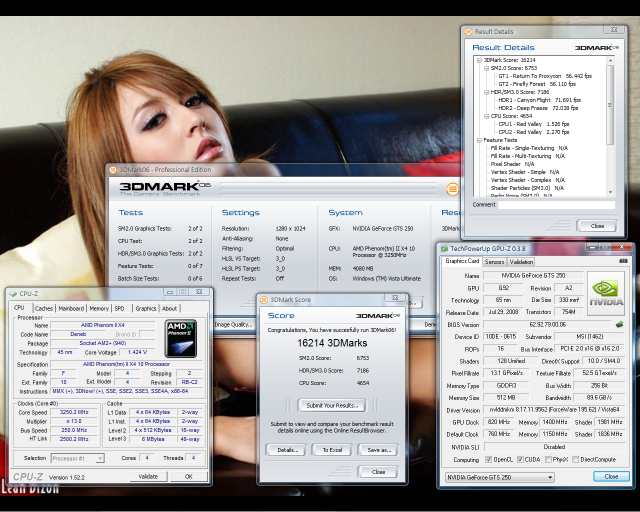This screenshot has width=640, height=512.
Task: Toggle the OpenCL checkbox in GPU-Z
Action: click(x=488, y=460)
